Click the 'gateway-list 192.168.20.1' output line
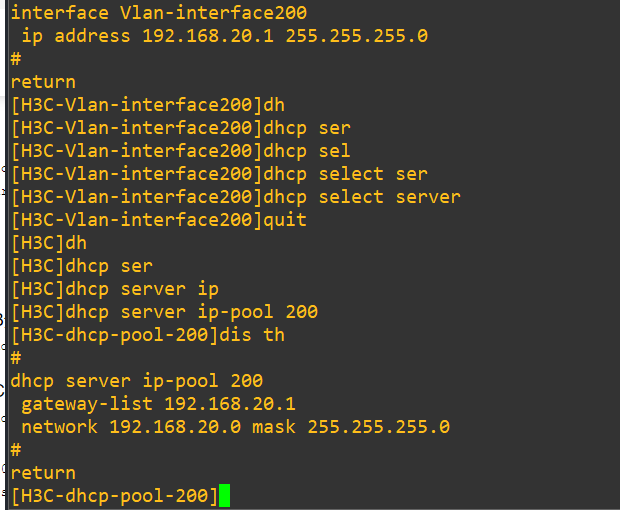 158,404
